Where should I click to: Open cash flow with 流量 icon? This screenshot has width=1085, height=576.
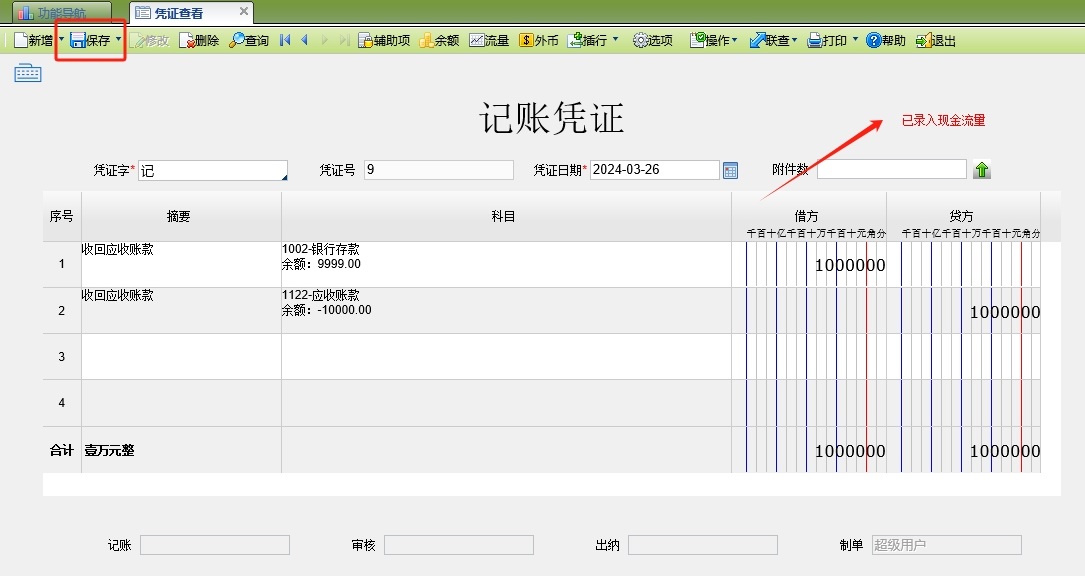(x=489, y=40)
